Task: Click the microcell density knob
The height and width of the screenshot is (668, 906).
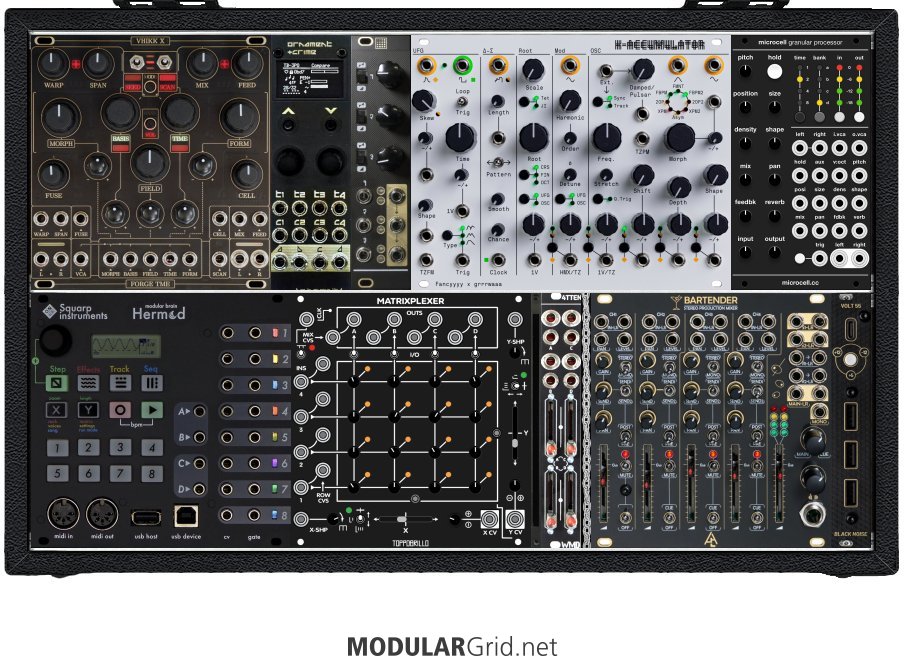Action: [745, 143]
